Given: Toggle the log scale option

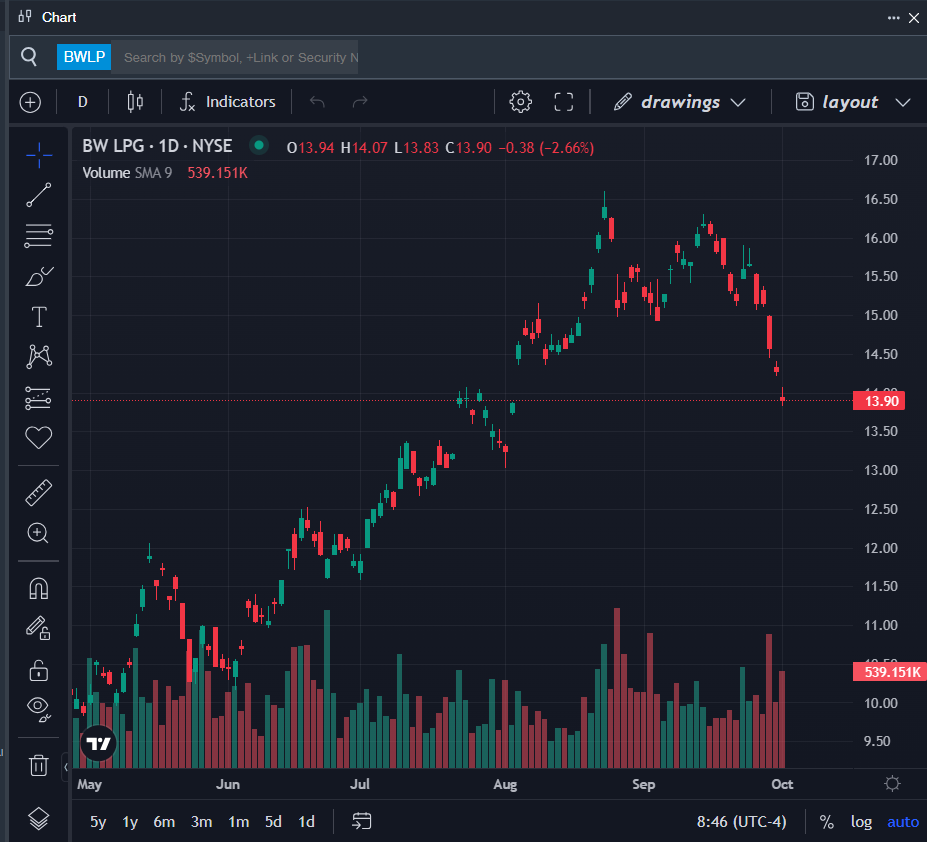Looking at the screenshot, I should coord(861,822).
